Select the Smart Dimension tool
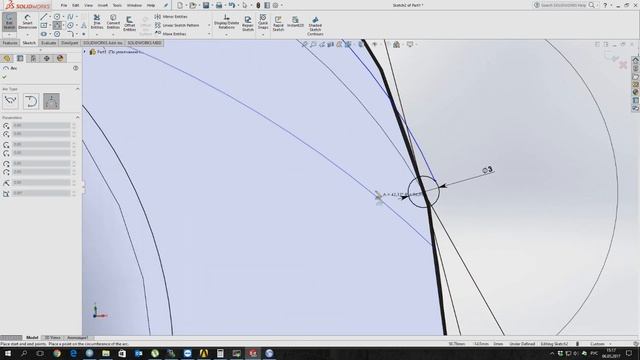 pyautogui.click(x=27, y=22)
